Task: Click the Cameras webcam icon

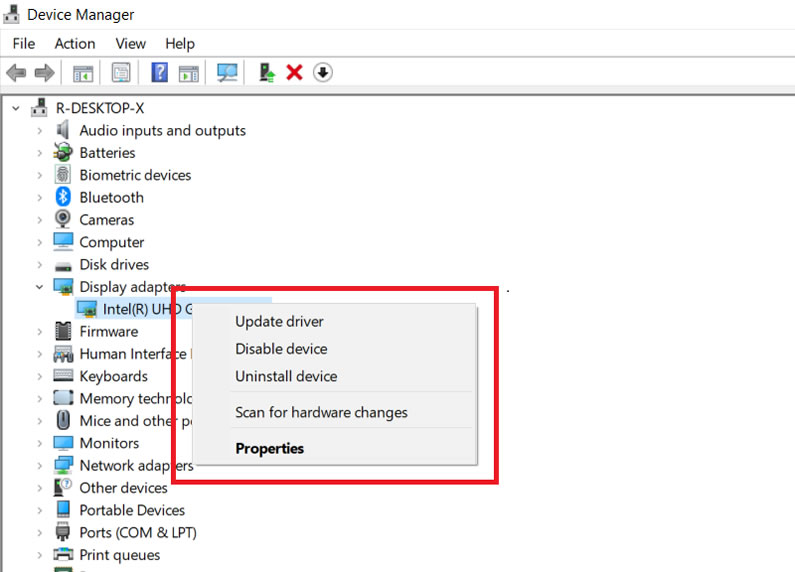Action: 63,219
